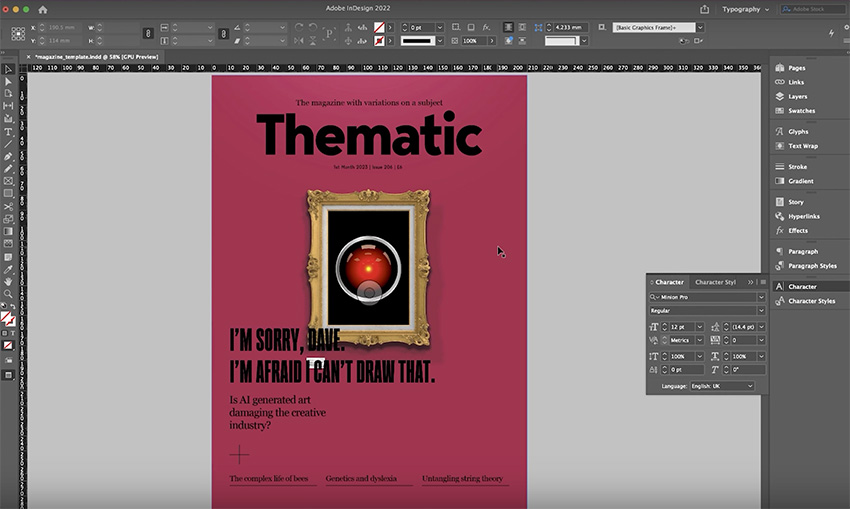Image resolution: width=850 pixels, height=509 pixels.
Task: Toggle the constrain width and height link
Action: (x=148, y=34)
